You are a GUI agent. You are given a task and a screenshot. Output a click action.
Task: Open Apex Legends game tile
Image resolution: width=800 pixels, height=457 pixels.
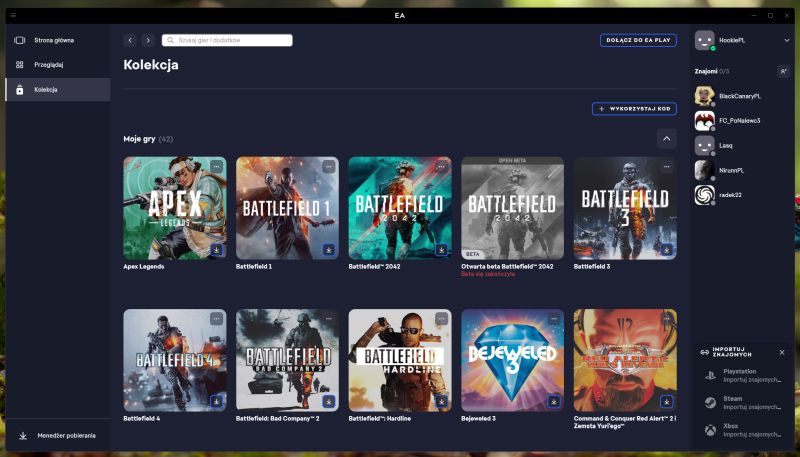point(175,208)
